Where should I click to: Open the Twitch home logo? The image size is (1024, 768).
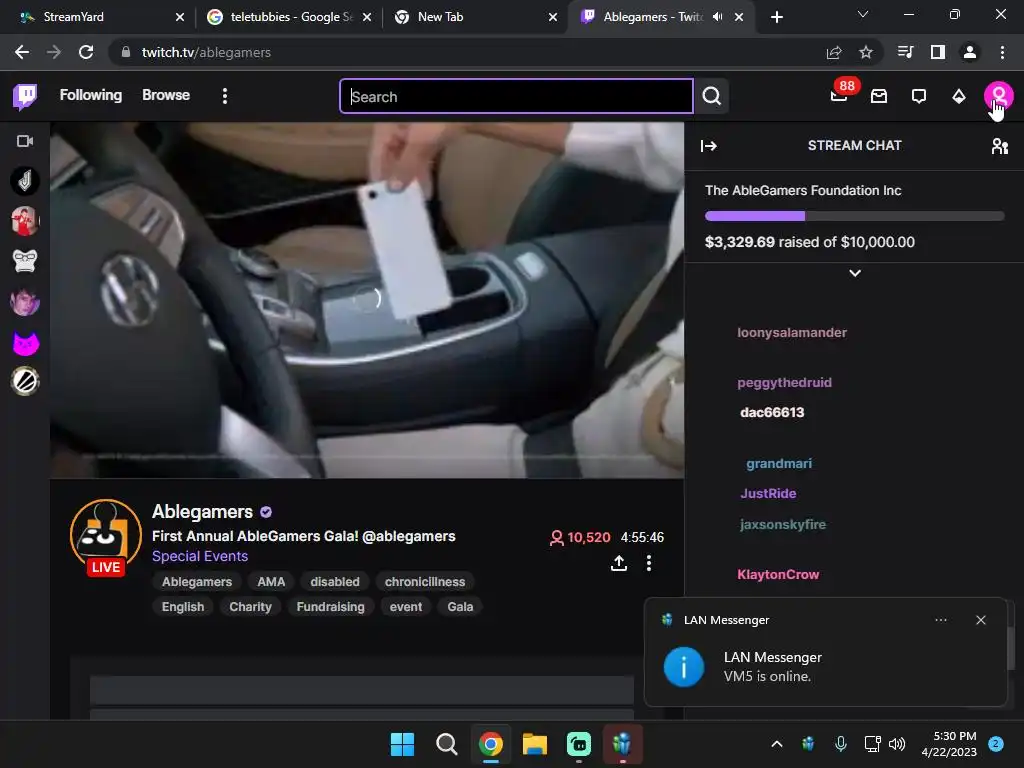tap(25, 97)
